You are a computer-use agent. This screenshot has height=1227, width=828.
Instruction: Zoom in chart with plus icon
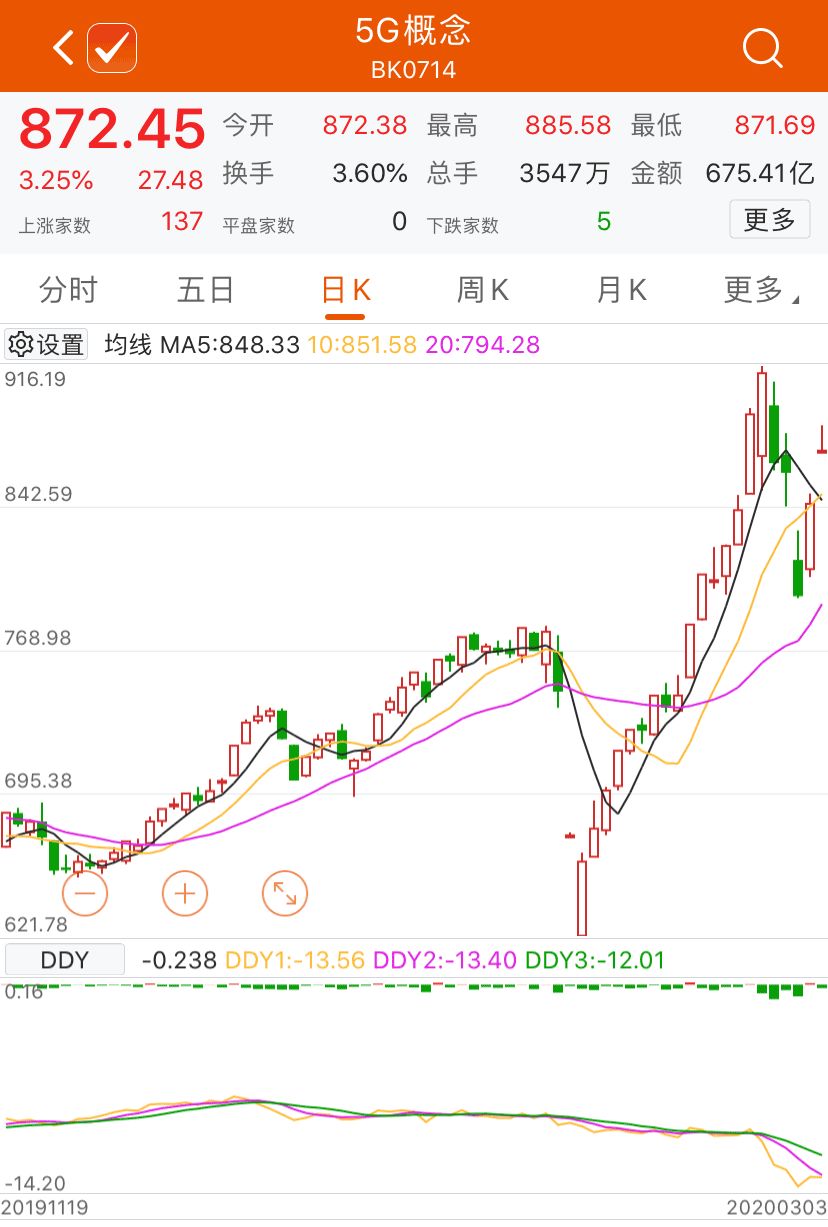pyautogui.click(x=185, y=893)
